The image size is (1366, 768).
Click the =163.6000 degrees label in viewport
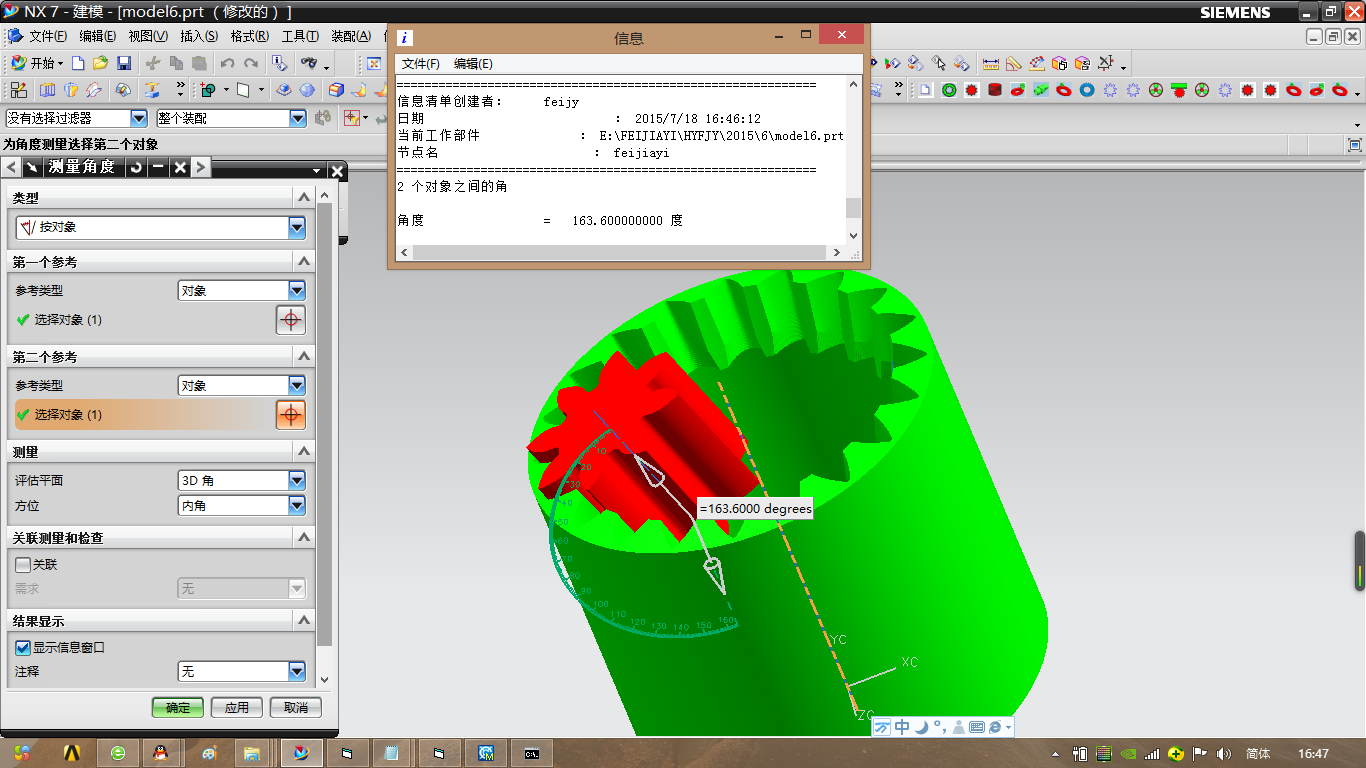(x=755, y=508)
